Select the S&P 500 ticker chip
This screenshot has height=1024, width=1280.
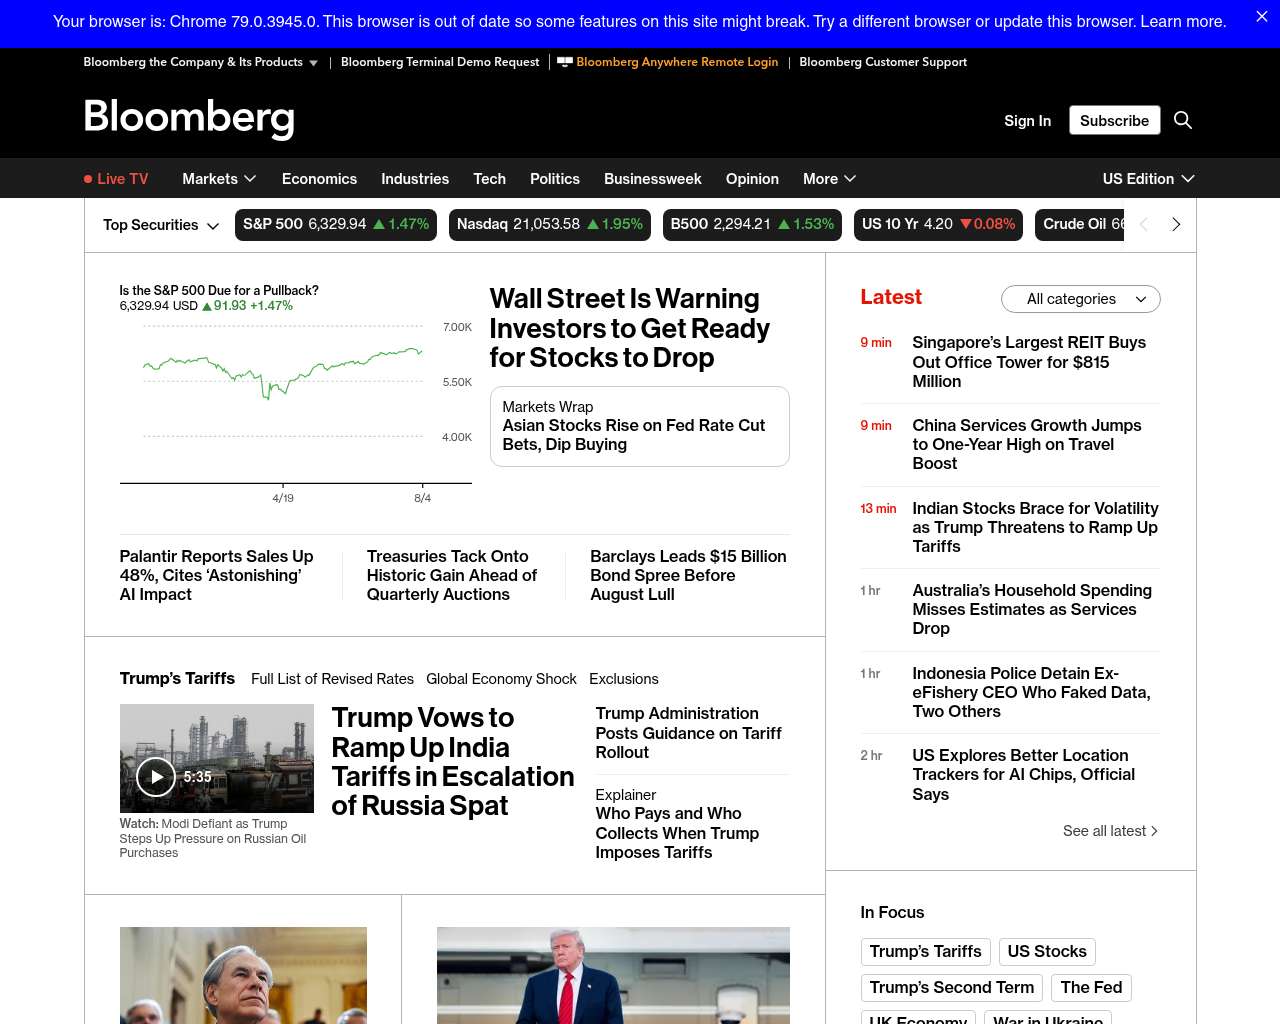point(336,225)
